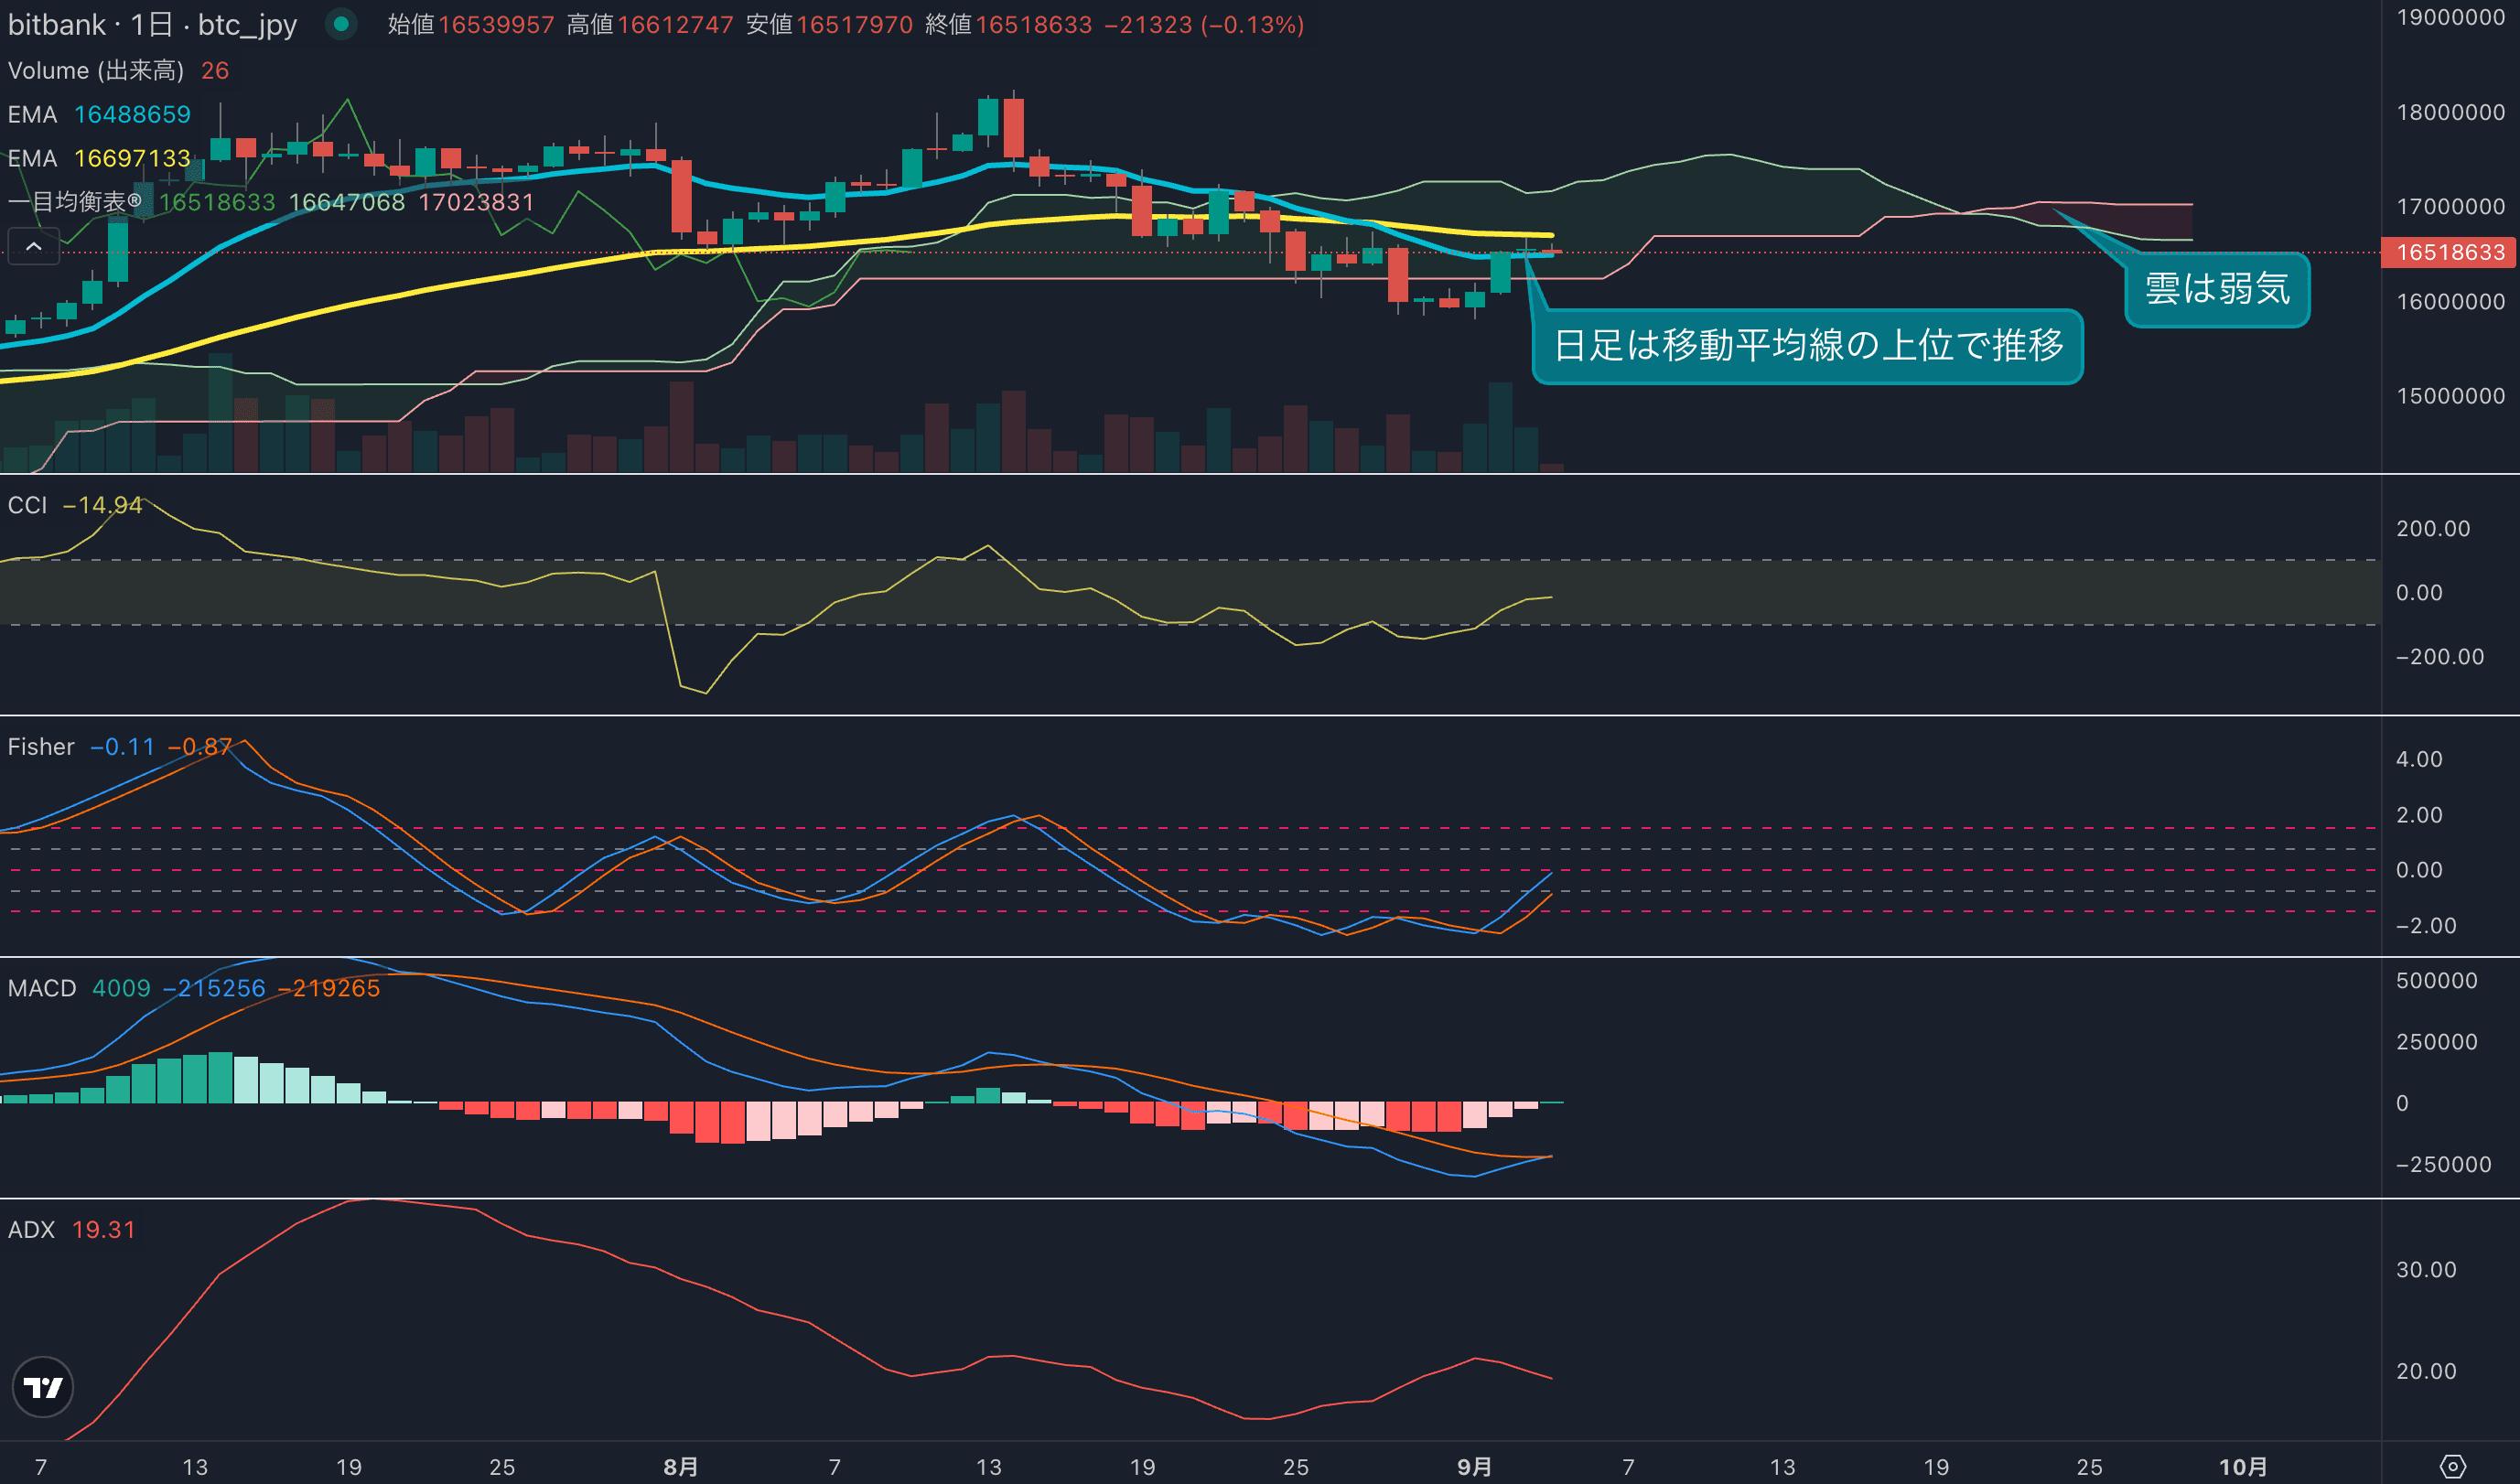Click the 9月 label on time axis
The image size is (2520, 1484).
point(1474,1466)
